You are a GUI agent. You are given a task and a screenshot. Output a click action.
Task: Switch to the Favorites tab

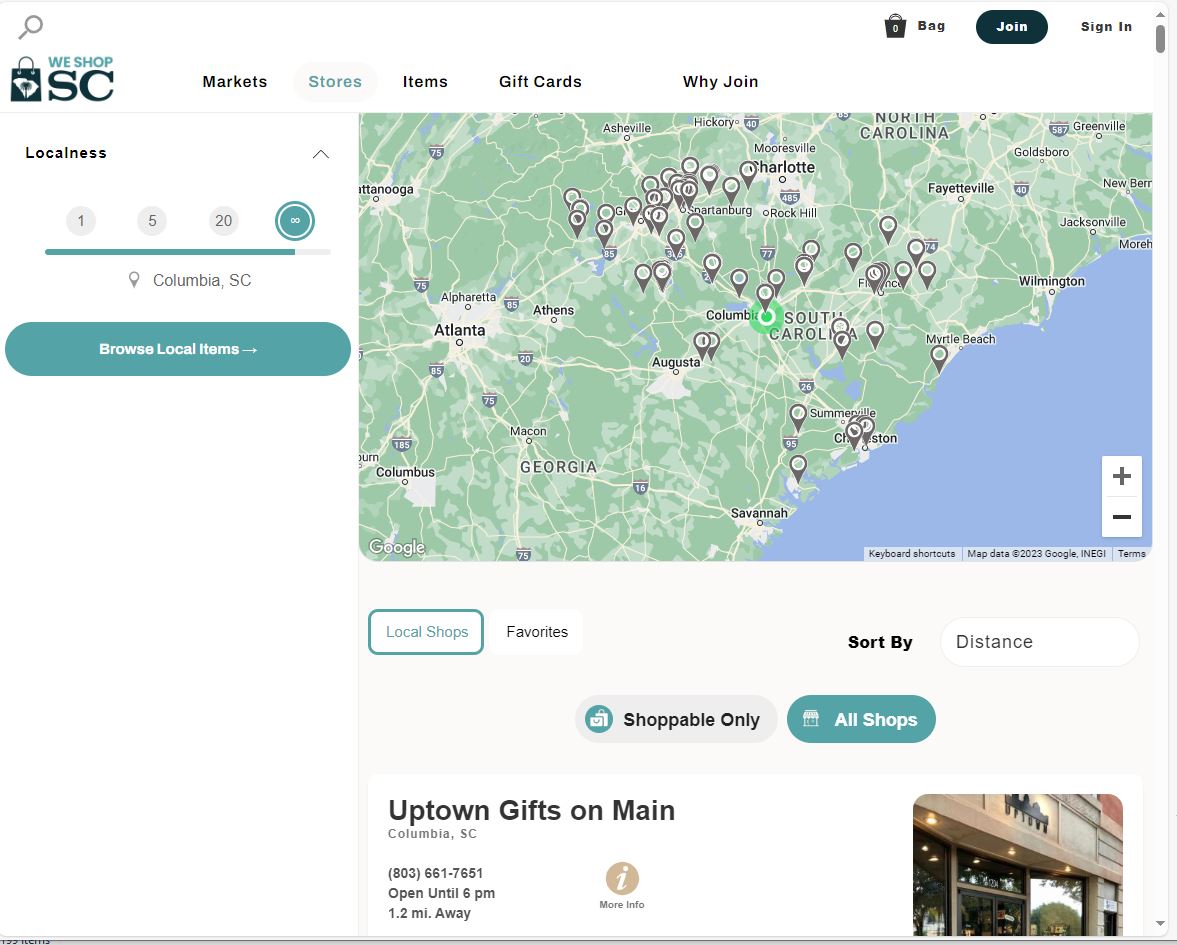[x=536, y=631]
